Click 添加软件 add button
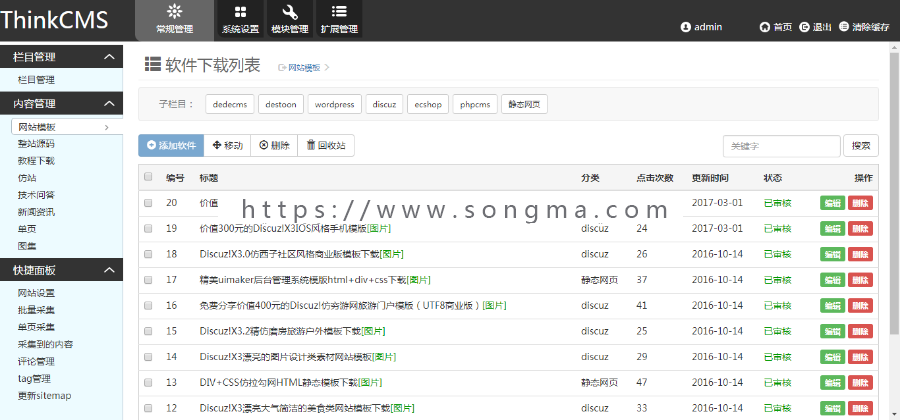Screen dimensions: 900x420 [171, 145]
